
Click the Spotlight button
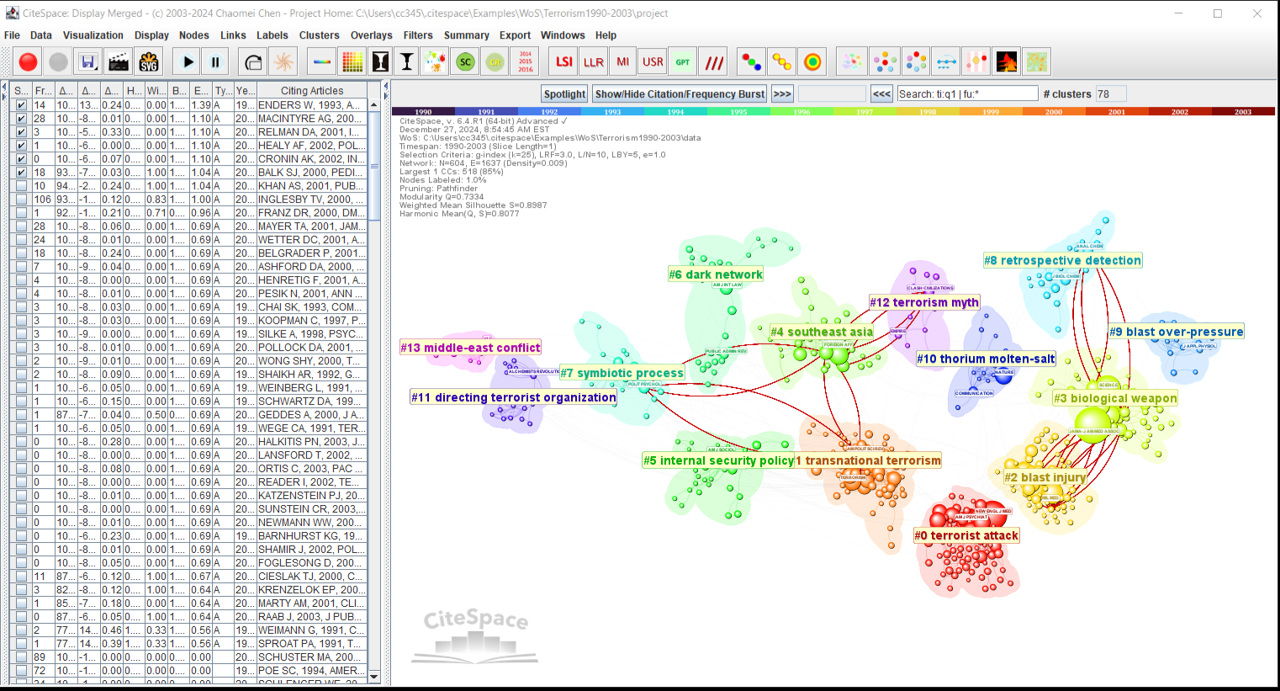(565, 94)
